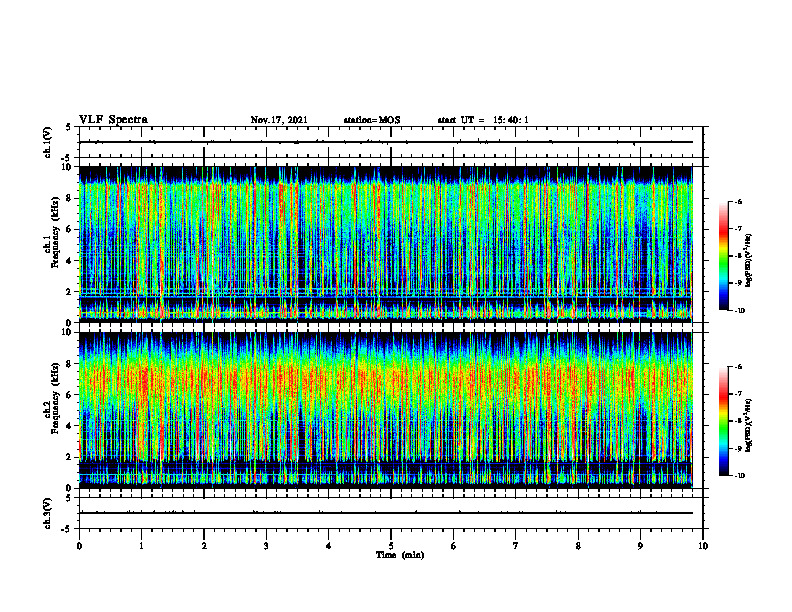This screenshot has width=792, height=612.
Task: Click the ch.1 spectrogram color bar
Action: click(723, 256)
